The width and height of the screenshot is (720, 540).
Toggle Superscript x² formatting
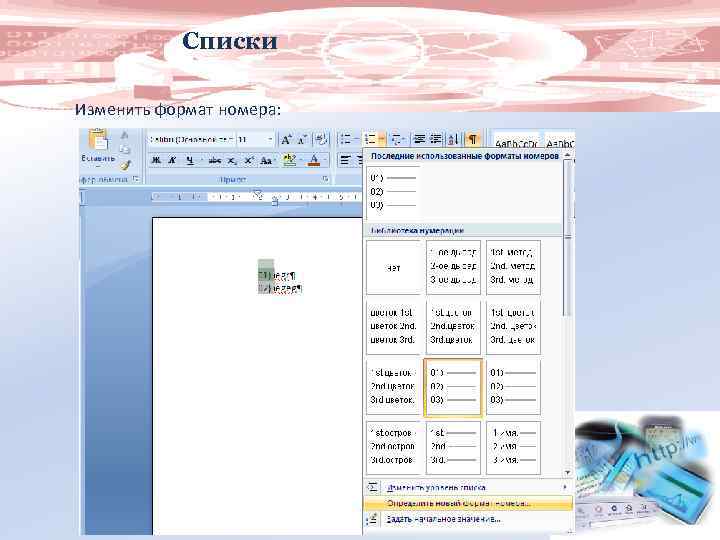tap(248, 160)
